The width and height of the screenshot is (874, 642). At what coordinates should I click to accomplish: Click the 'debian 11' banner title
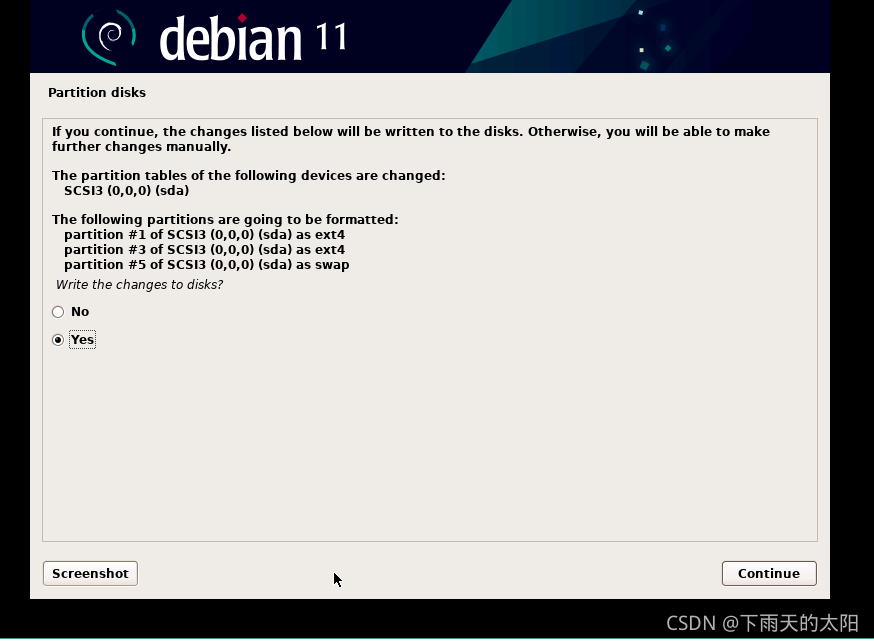tap(253, 38)
